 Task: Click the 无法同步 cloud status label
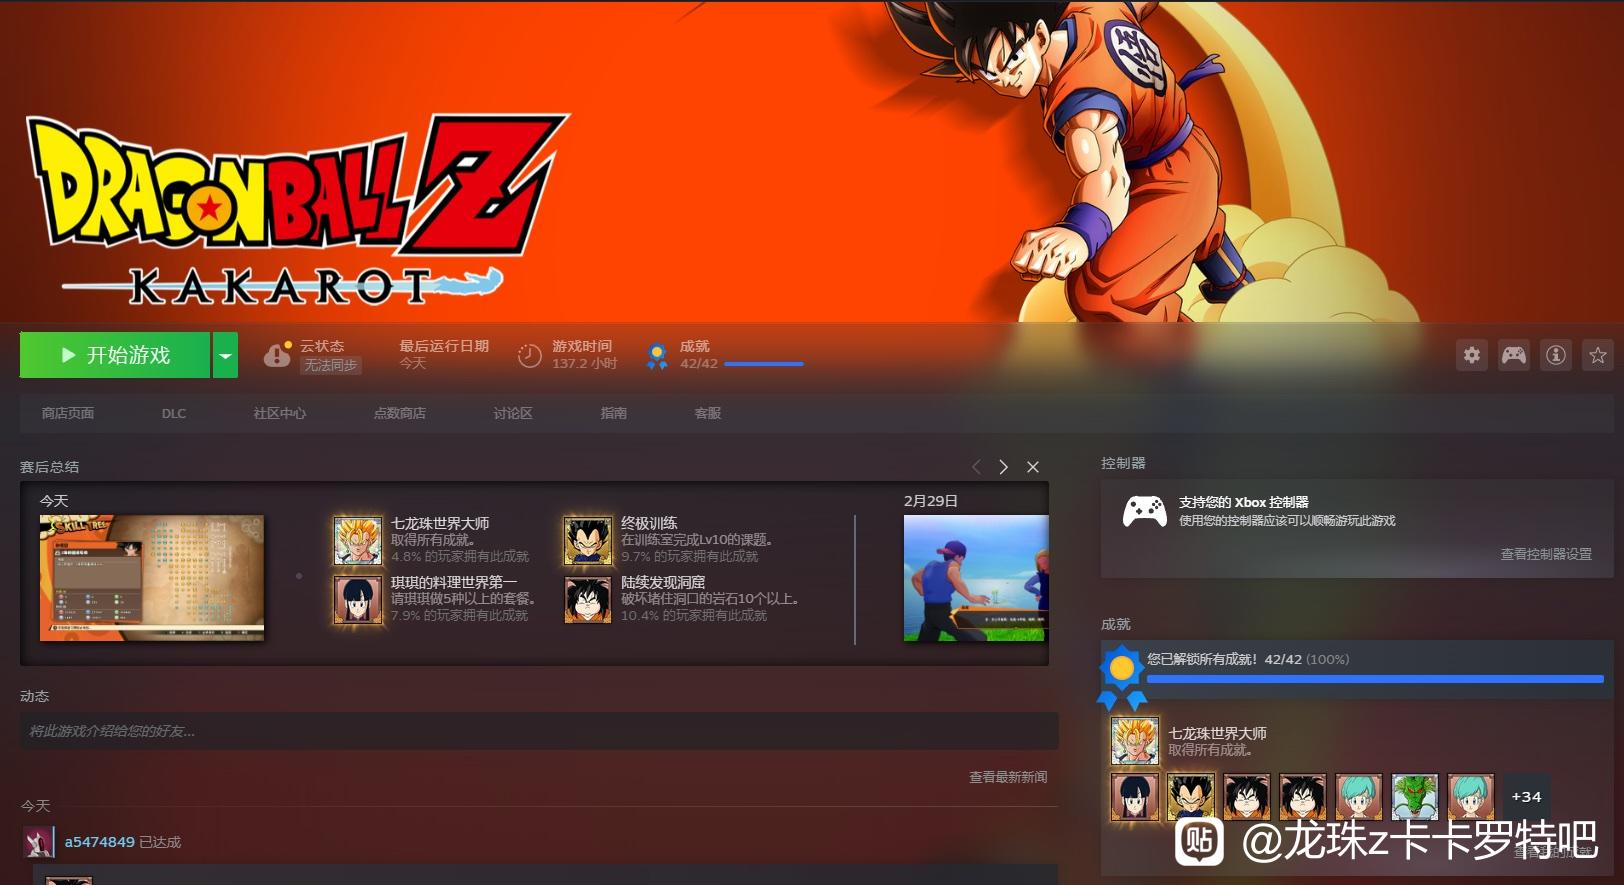click(331, 365)
